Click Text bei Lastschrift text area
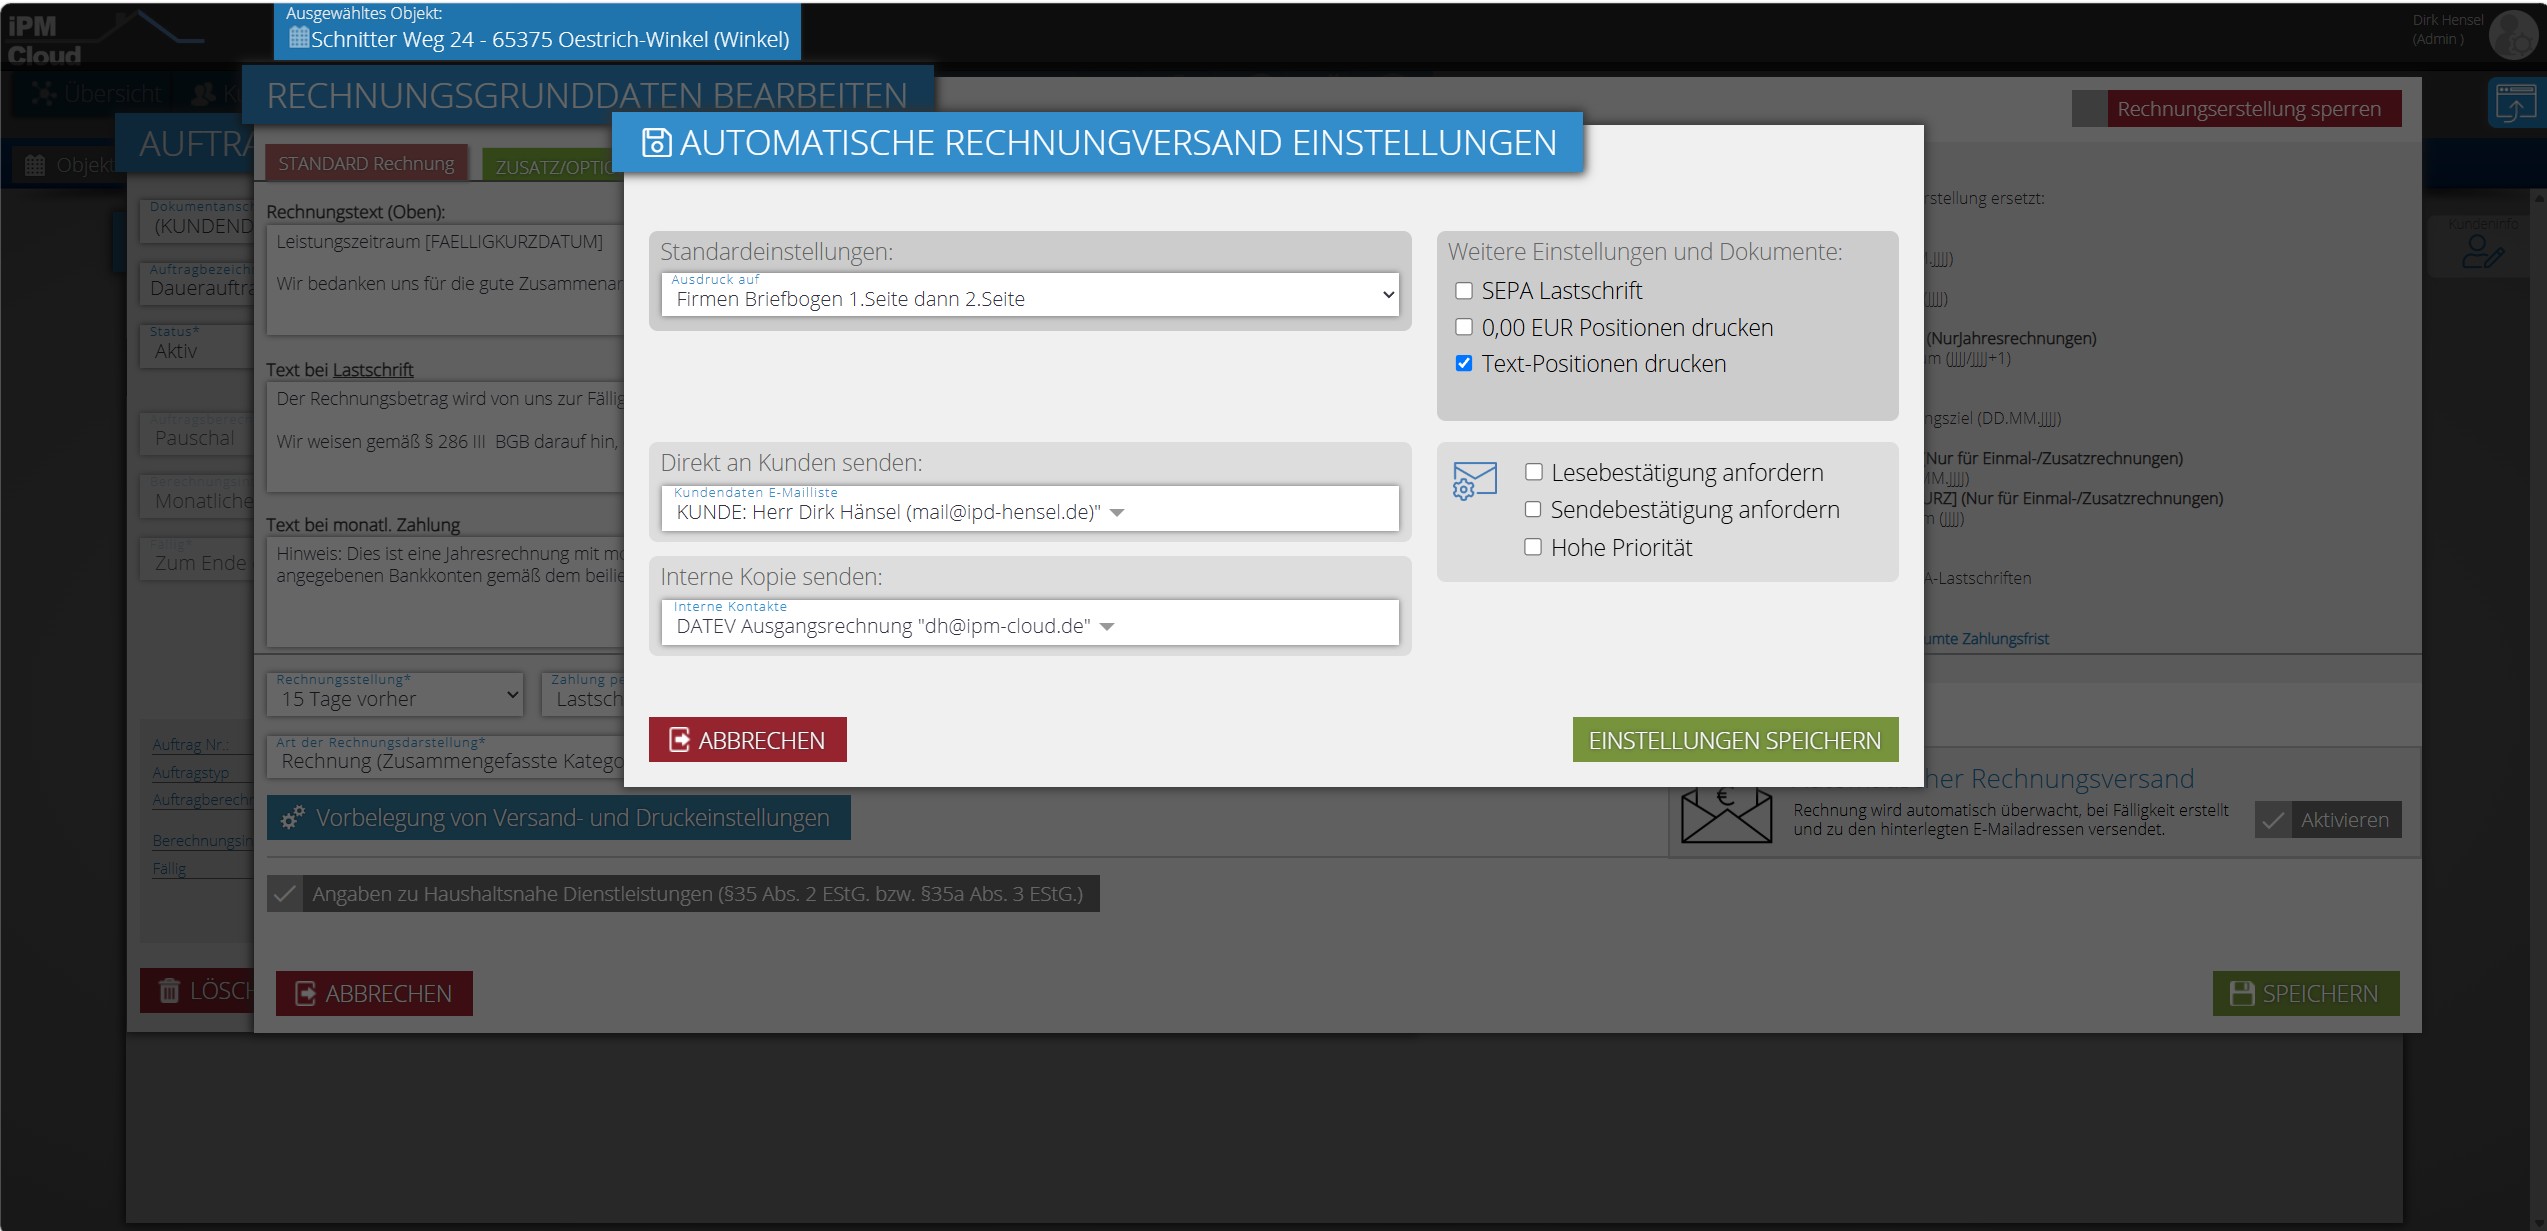Viewport: 2547px width, 1231px height. 446,437
